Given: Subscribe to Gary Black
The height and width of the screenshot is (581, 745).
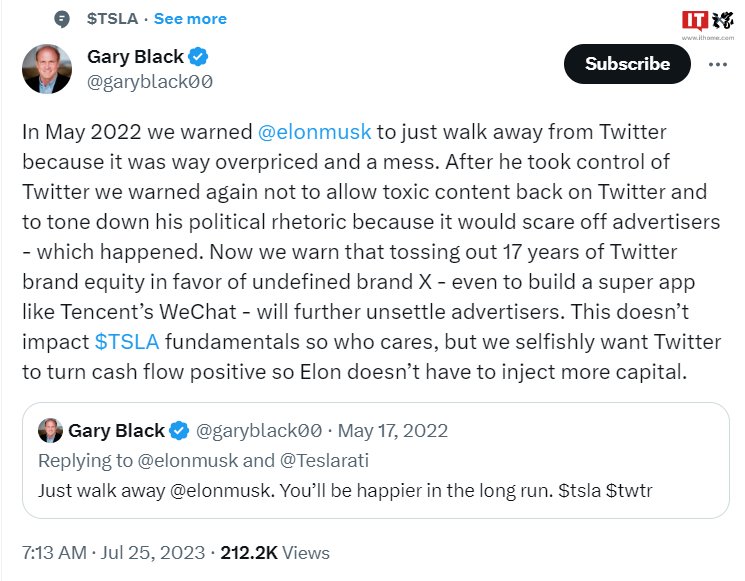Looking at the screenshot, I should pyautogui.click(x=627, y=64).
